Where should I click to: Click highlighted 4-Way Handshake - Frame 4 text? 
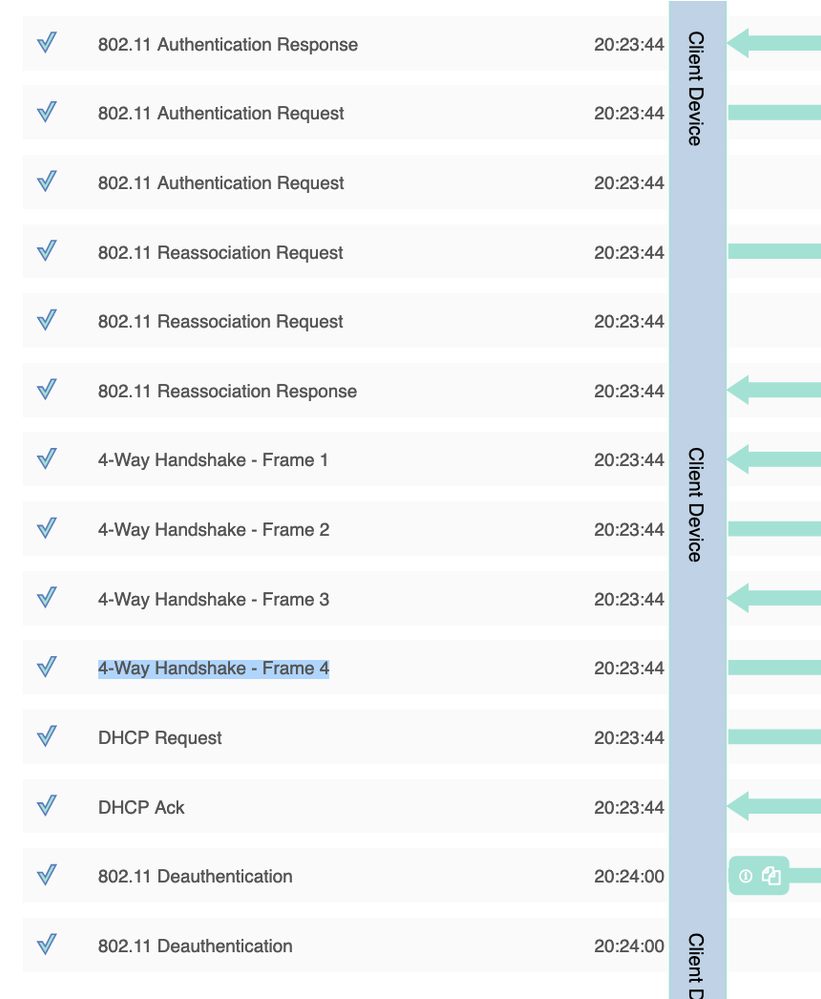click(x=213, y=669)
